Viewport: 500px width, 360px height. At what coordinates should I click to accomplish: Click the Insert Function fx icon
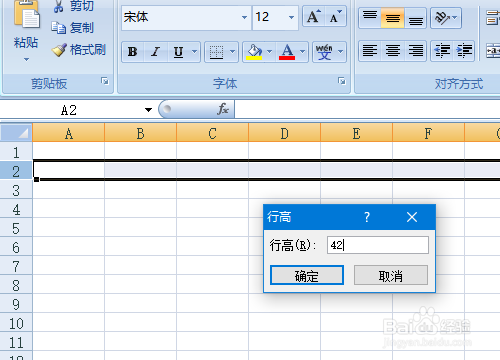coord(223,109)
